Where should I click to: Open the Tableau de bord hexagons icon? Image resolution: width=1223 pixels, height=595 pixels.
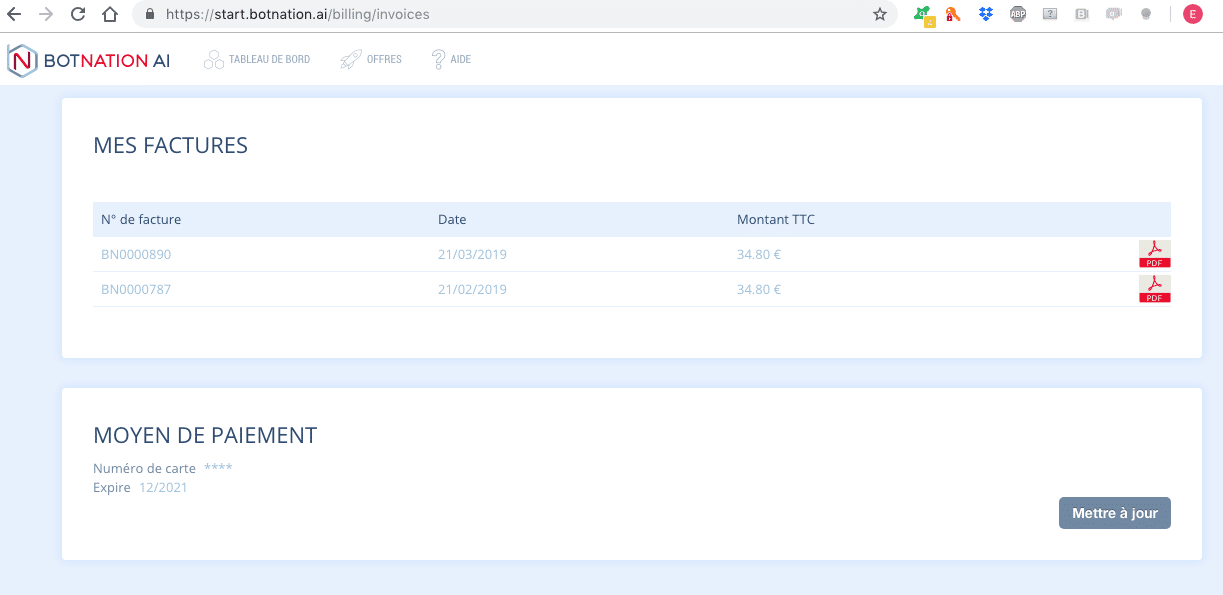(x=212, y=59)
